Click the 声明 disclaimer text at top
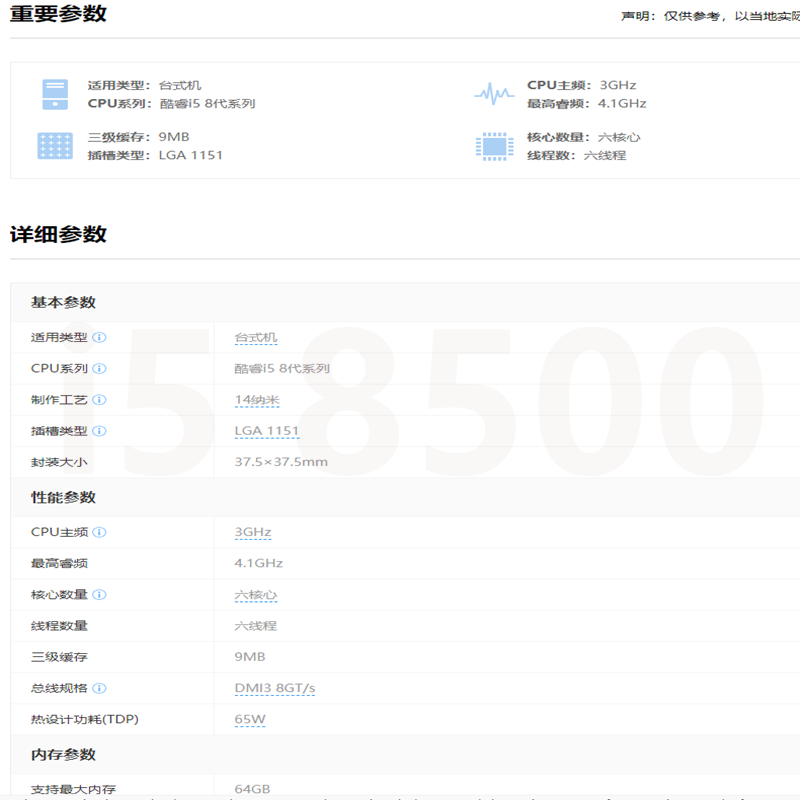This screenshot has height=800, width=800. click(710, 16)
